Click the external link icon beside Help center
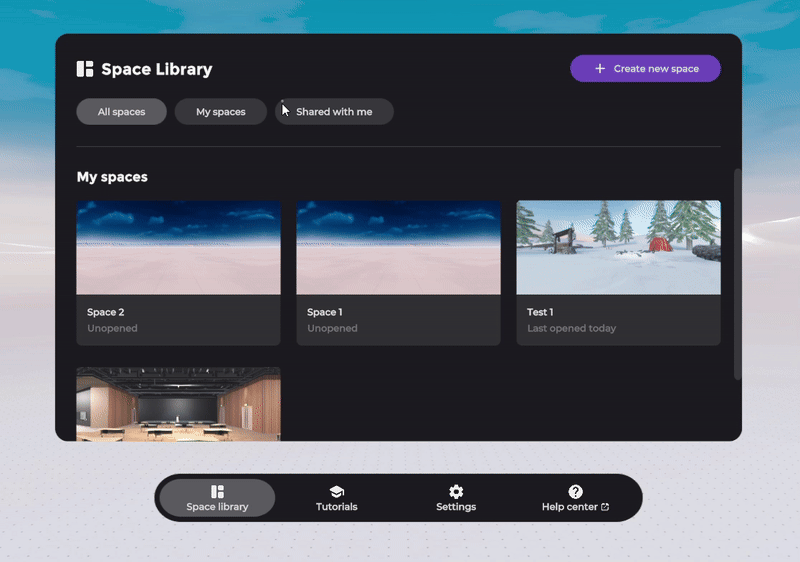Viewport: 800px width, 562px height. point(605,507)
